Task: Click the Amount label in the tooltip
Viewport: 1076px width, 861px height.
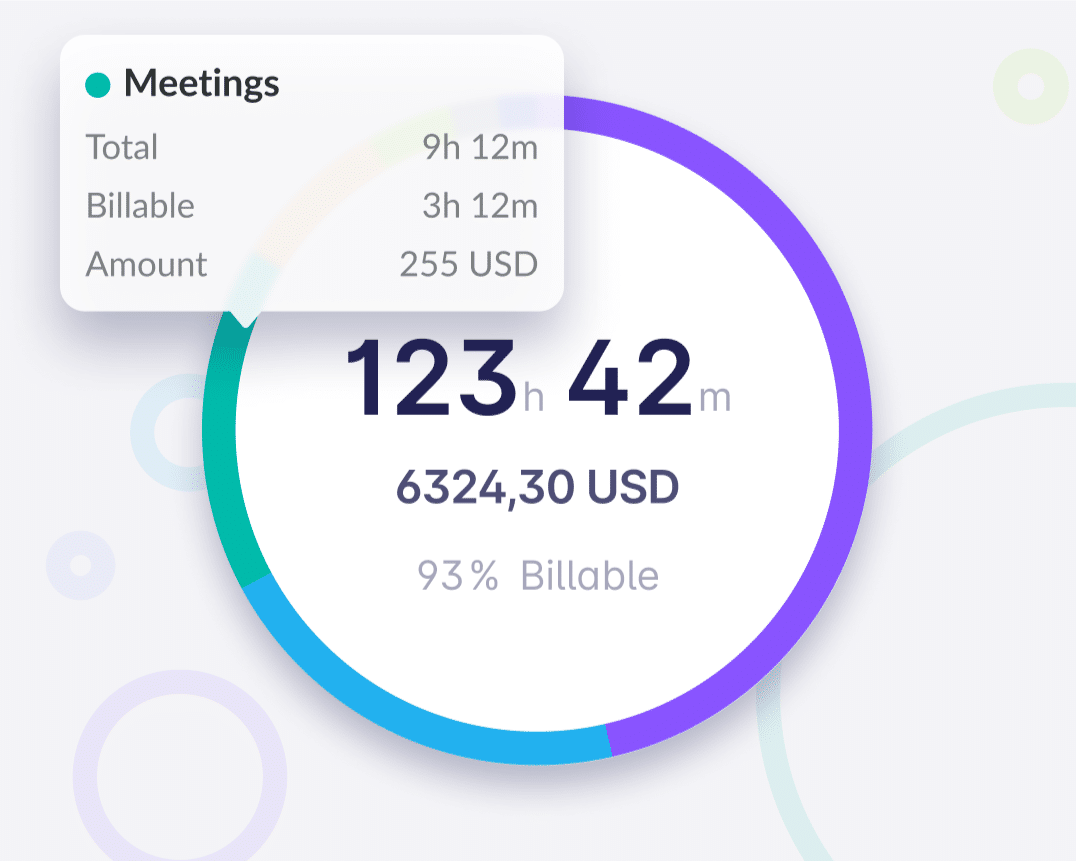Action: click(146, 264)
